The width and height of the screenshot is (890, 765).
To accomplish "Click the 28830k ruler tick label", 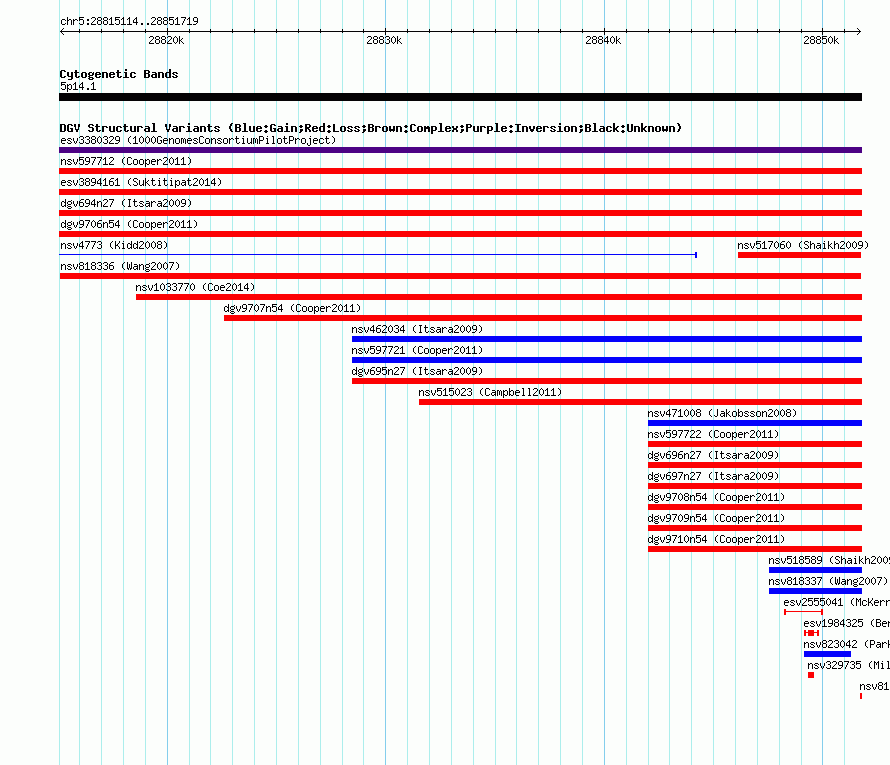I will (384, 40).
